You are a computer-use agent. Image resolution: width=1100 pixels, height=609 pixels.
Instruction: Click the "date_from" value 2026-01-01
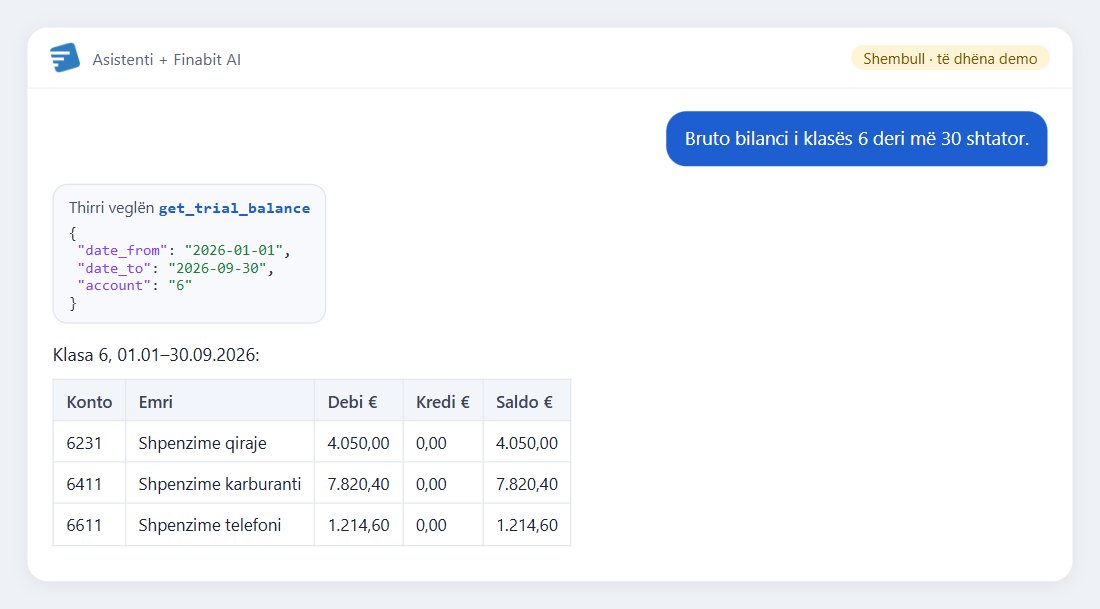[x=234, y=250]
